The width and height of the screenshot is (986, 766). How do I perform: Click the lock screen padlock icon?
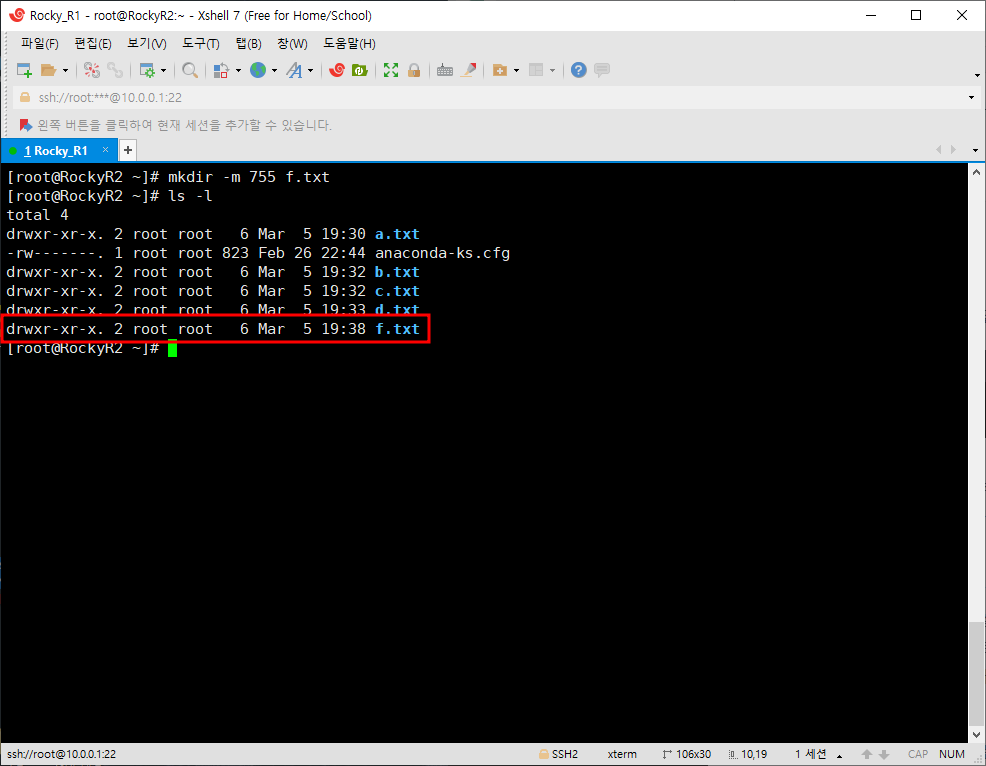tap(414, 70)
